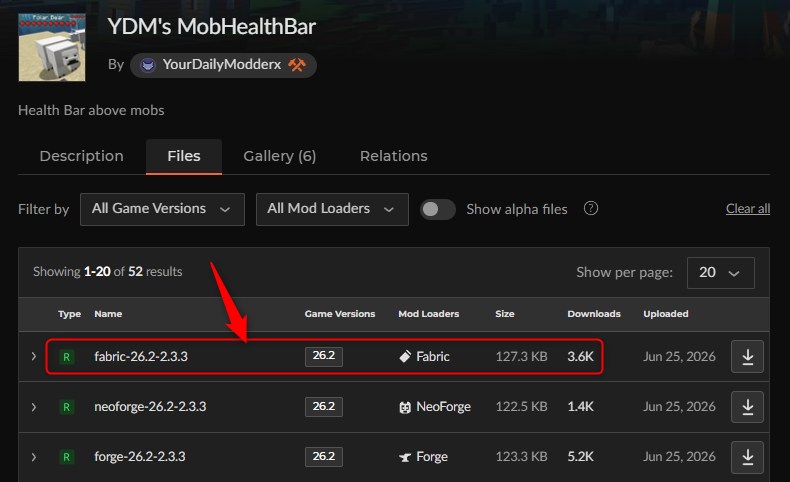Image resolution: width=790 pixels, height=482 pixels.
Task: Click the Fabric loader icon
Action: click(x=405, y=357)
